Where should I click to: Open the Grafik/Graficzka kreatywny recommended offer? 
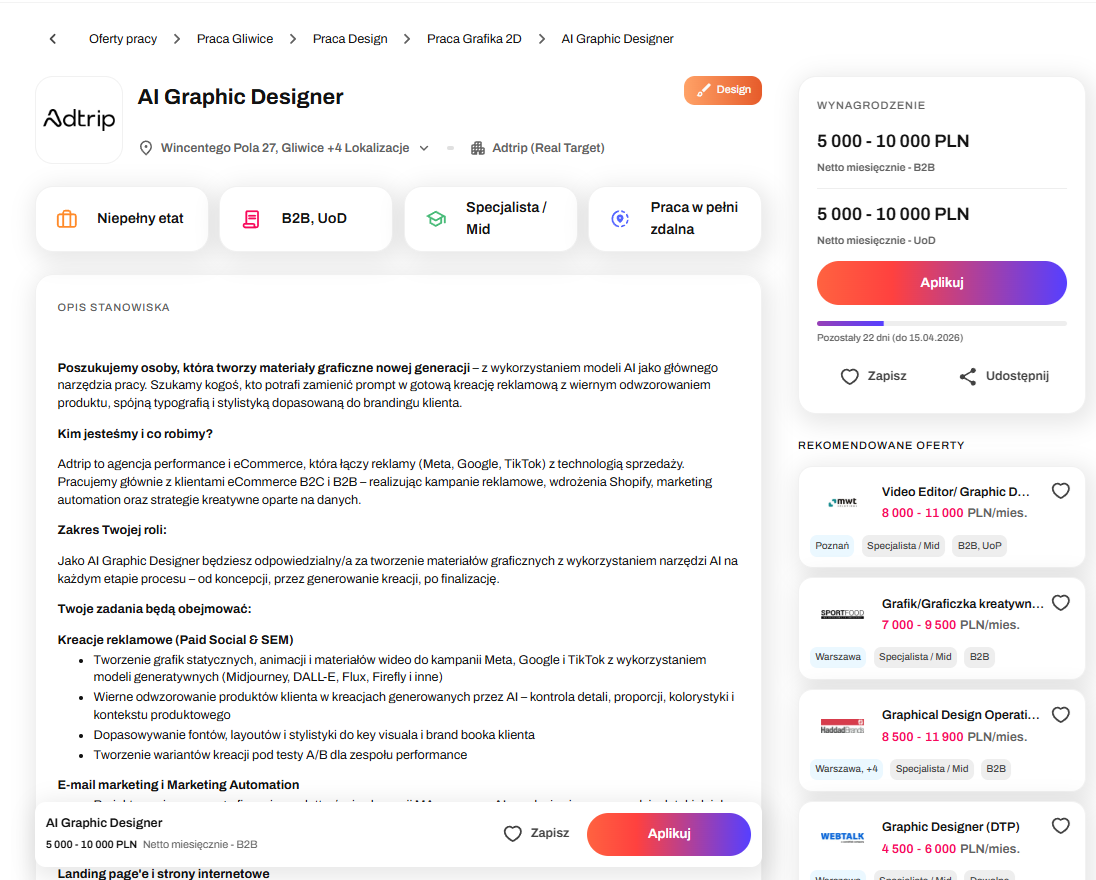(x=962, y=604)
